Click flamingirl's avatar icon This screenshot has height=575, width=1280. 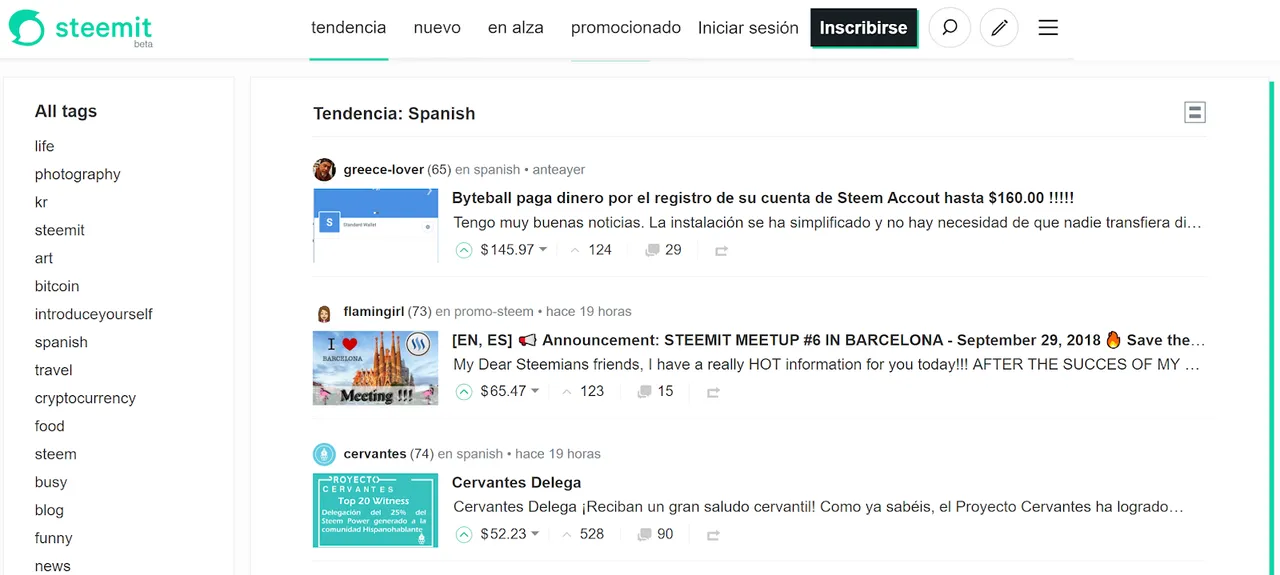point(324,313)
